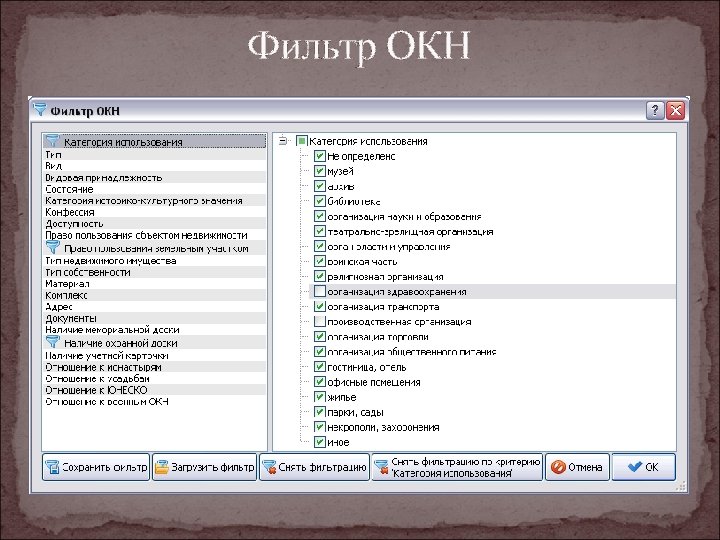The image size is (720, 540).
Task: Uncheck организация торговли checkbox
Action: tap(320, 337)
